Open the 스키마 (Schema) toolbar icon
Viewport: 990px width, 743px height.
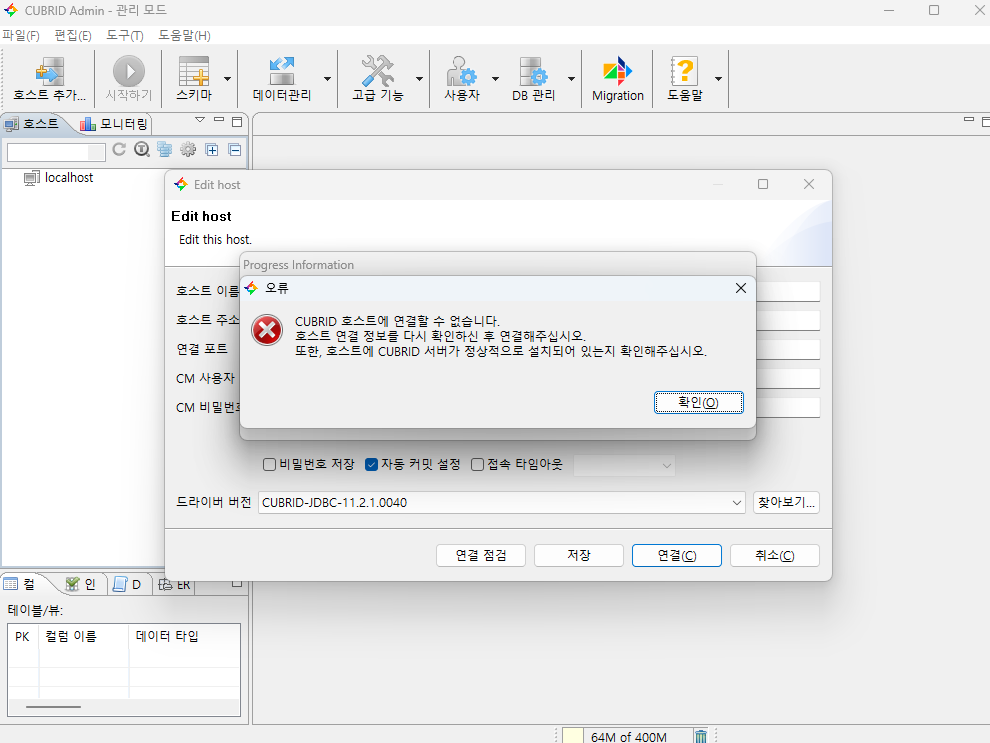193,72
